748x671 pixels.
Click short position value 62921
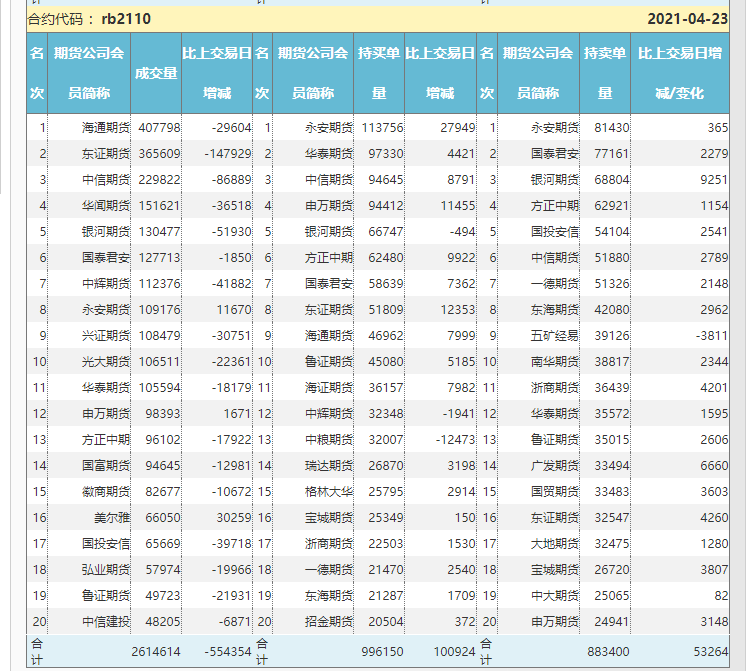pos(612,206)
